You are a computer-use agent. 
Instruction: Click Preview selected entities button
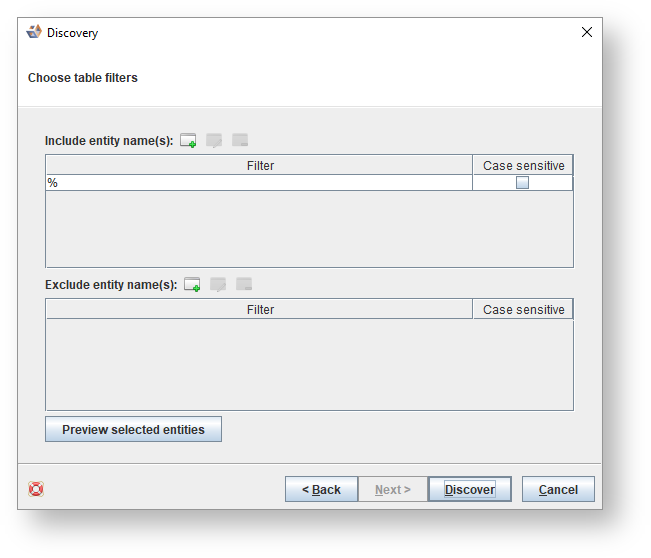click(x=133, y=429)
